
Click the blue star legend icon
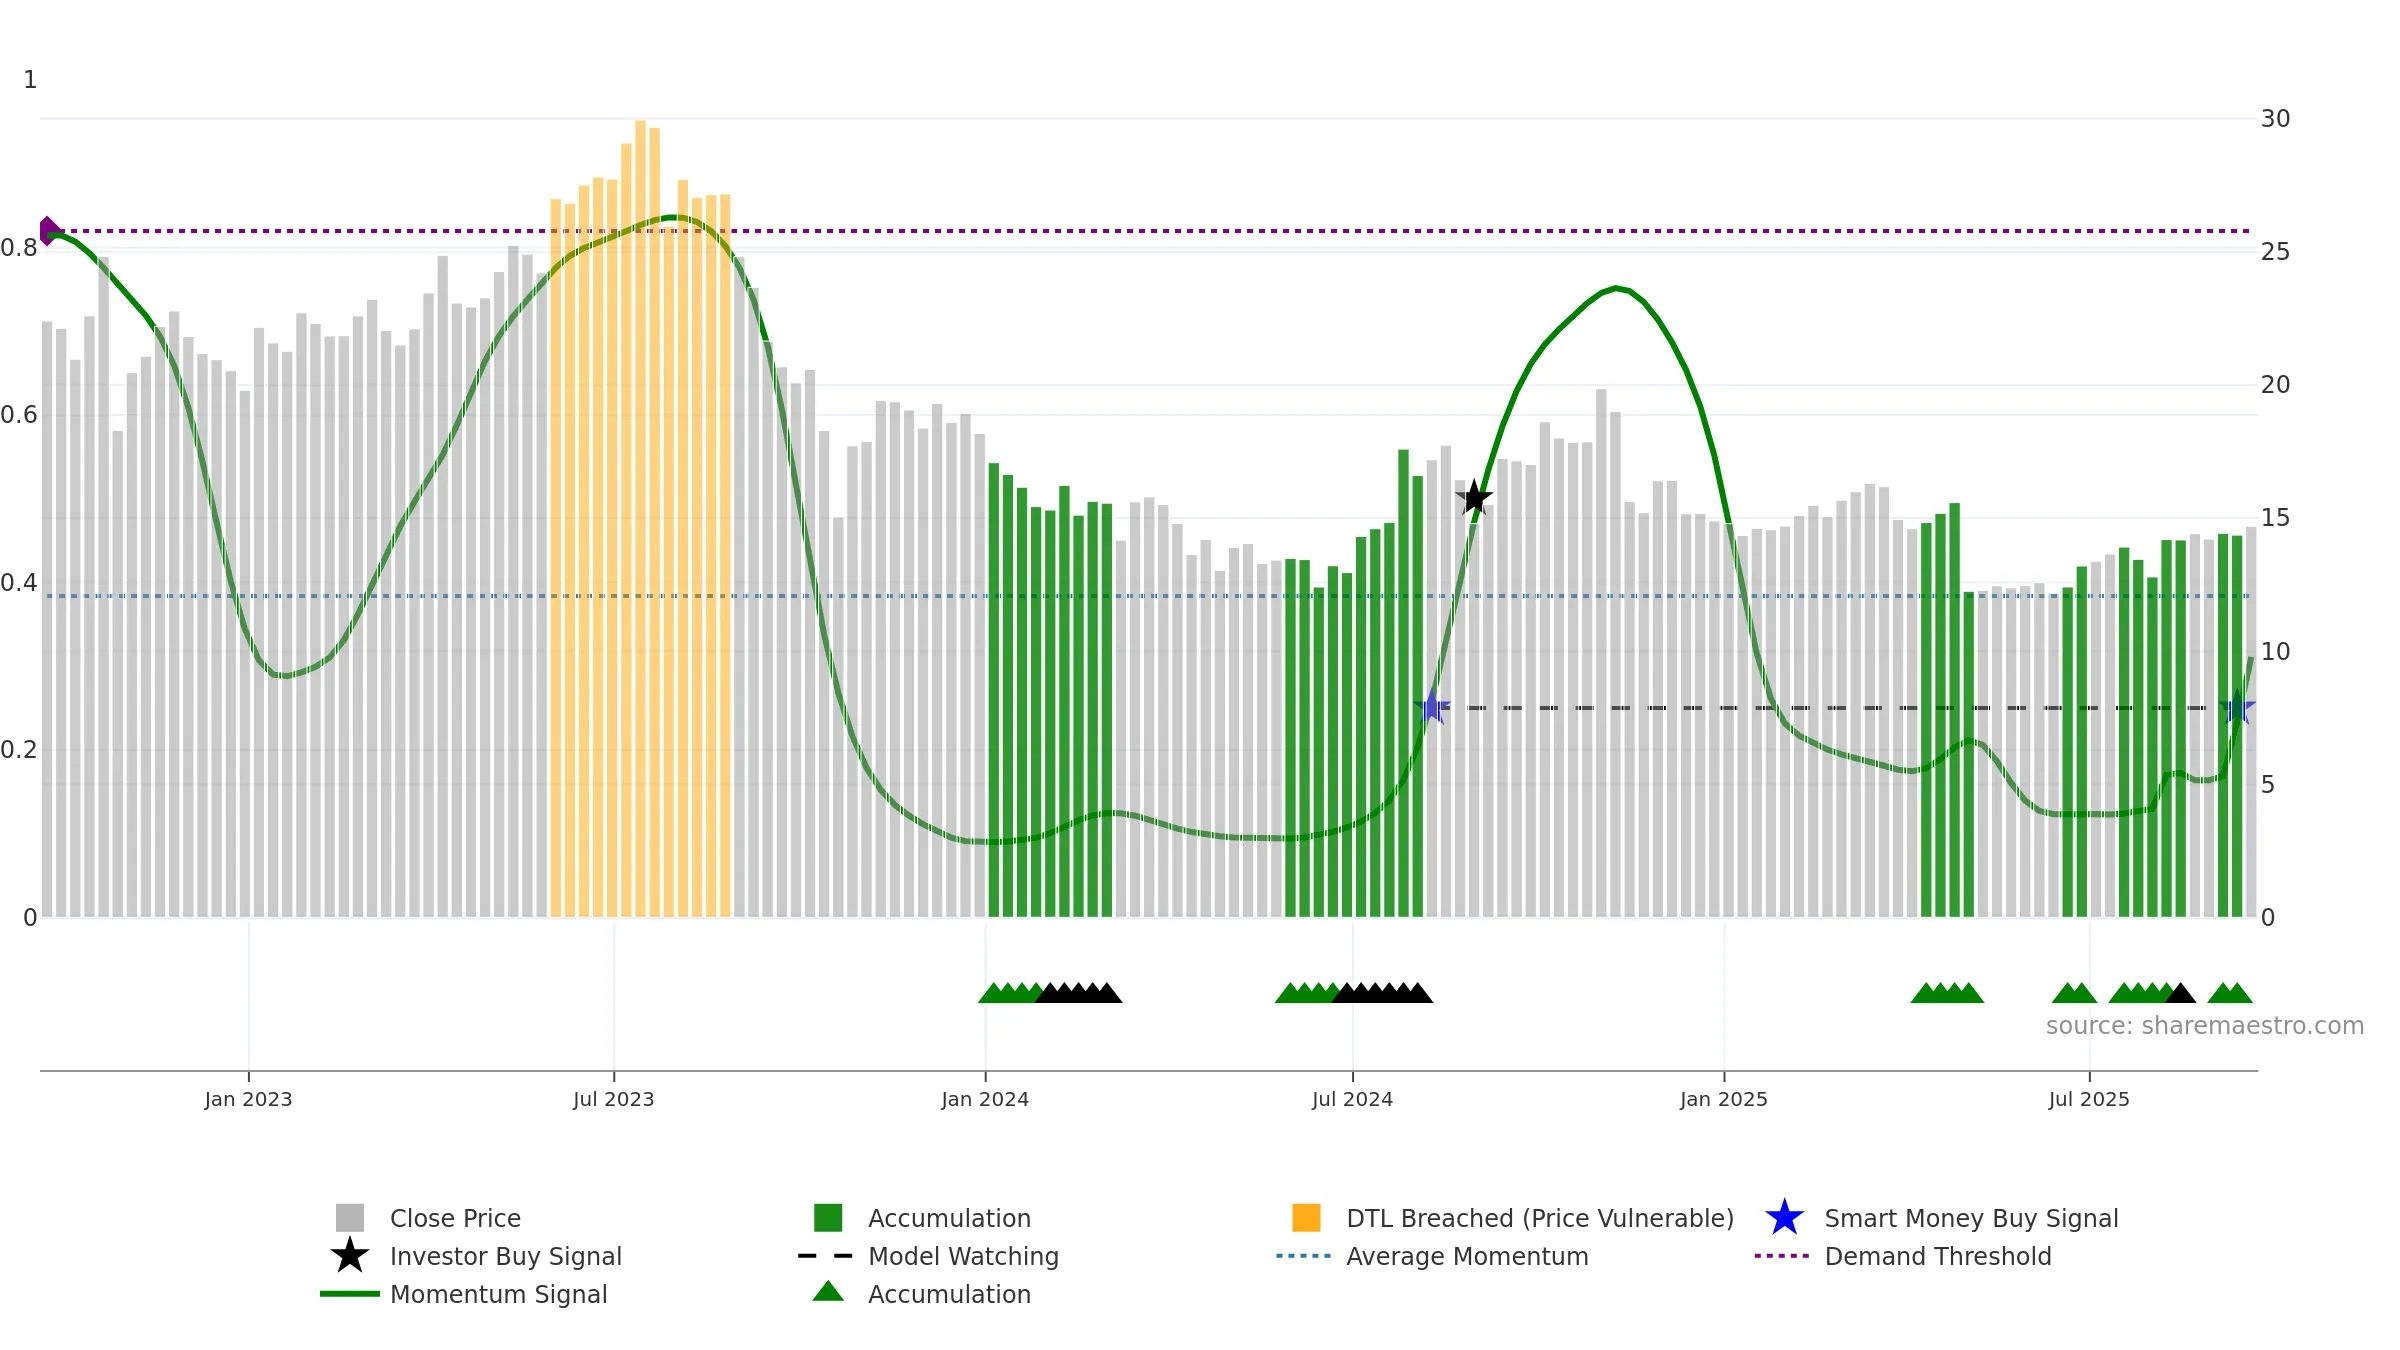1784,1218
